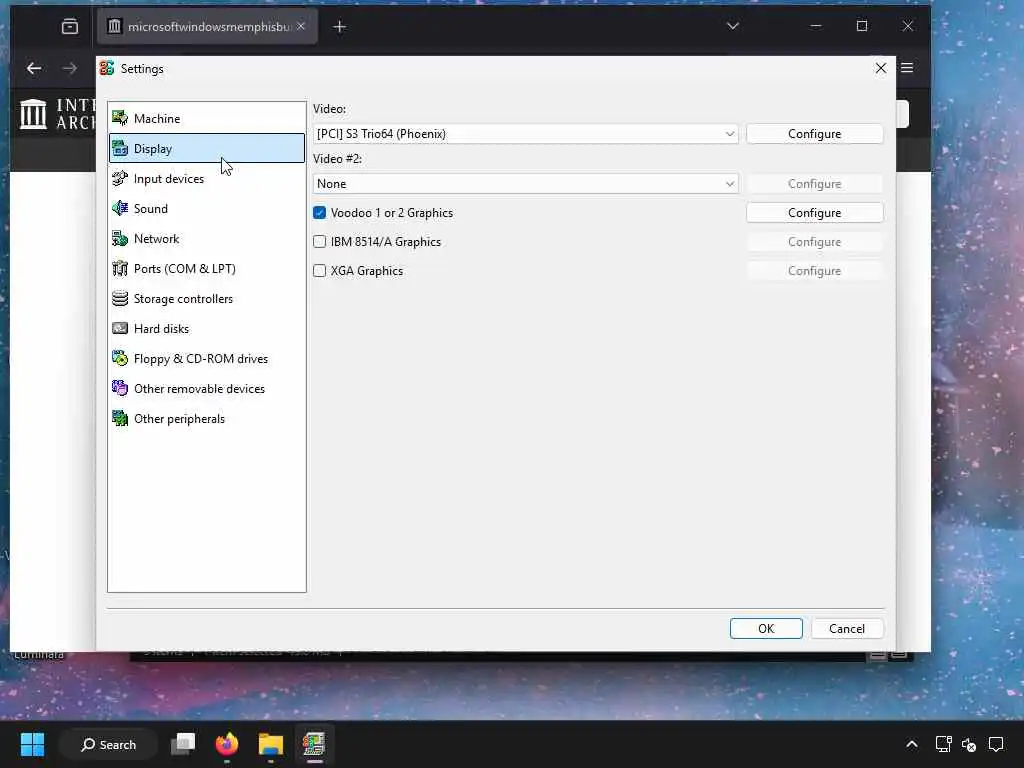This screenshot has height=768, width=1024.
Task: Click the Network category icon
Action: point(120,238)
